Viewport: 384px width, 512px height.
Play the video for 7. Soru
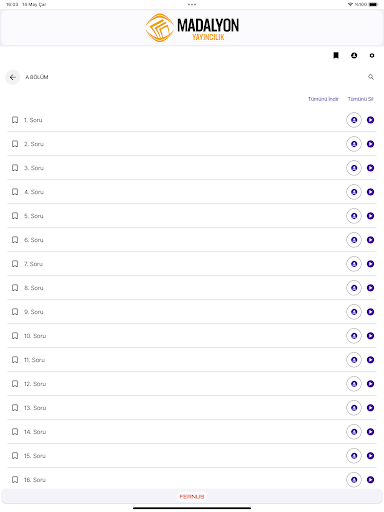click(370, 264)
